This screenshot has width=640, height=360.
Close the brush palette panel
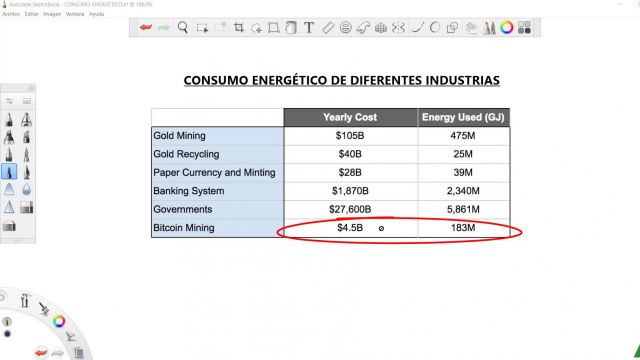tap(31, 88)
